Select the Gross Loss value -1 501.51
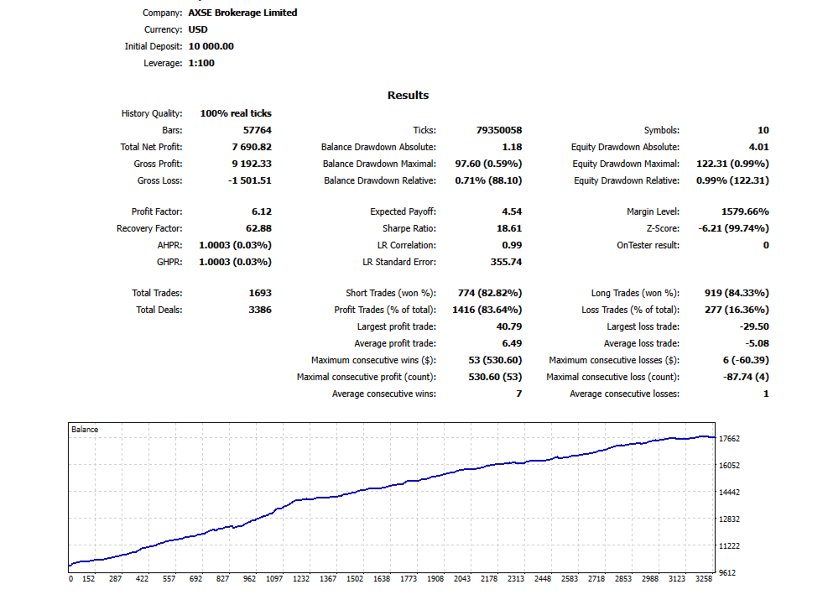Screen dimensions: 828x600 coord(250,181)
